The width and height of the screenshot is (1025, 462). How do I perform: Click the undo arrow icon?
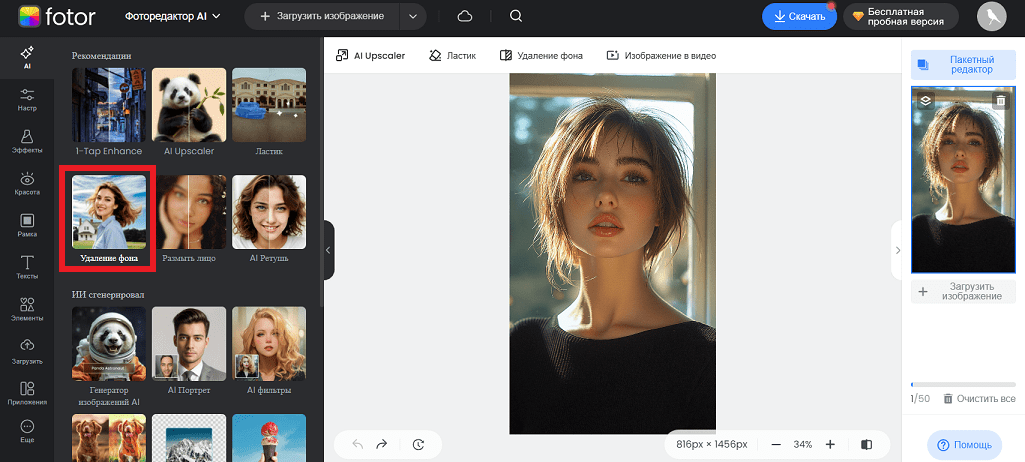(x=357, y=444)
